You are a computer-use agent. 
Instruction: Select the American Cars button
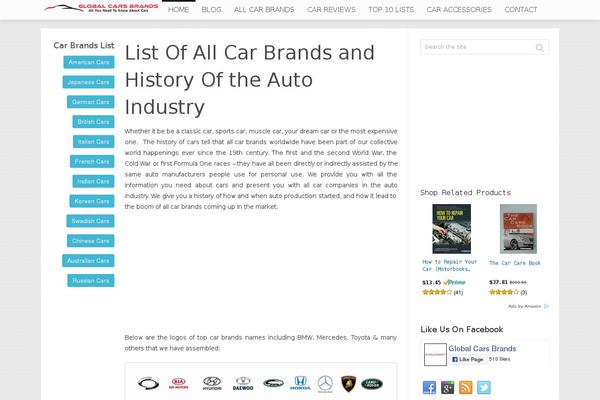(x=89, y=62)
